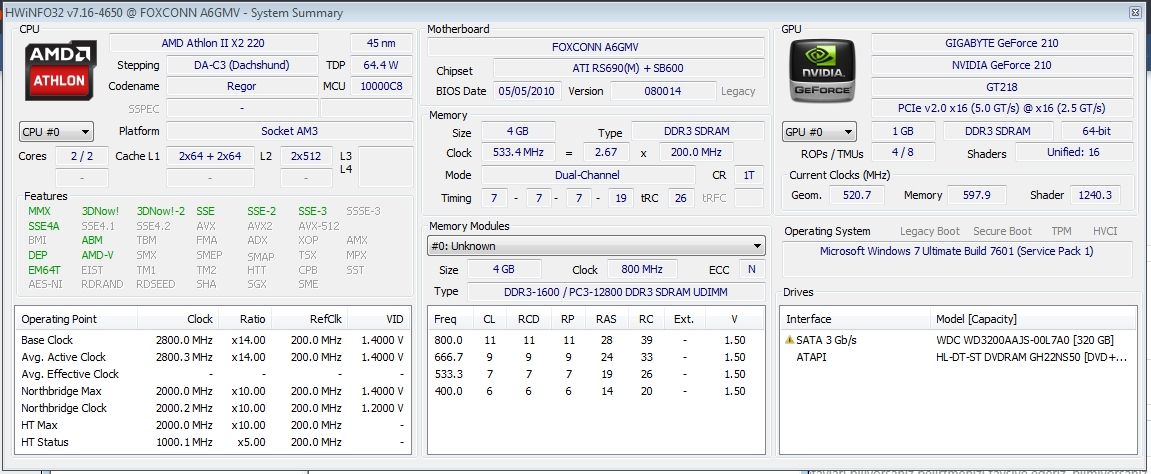Click the 533.4 MHz memory clock value
1151x474 pixels.
point(518,153)
